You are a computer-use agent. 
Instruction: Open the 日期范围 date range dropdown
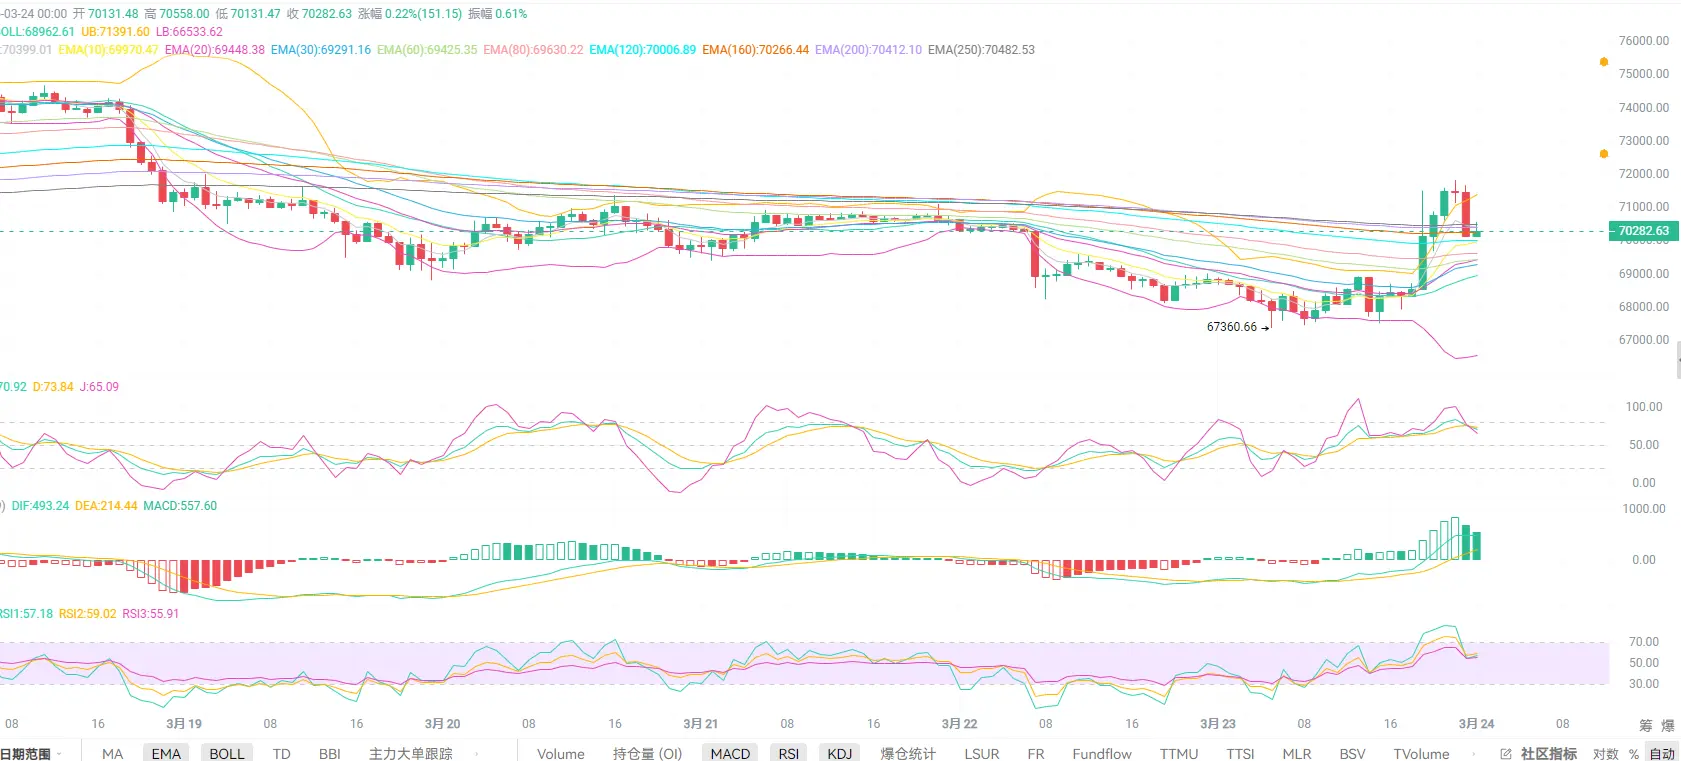31,754
